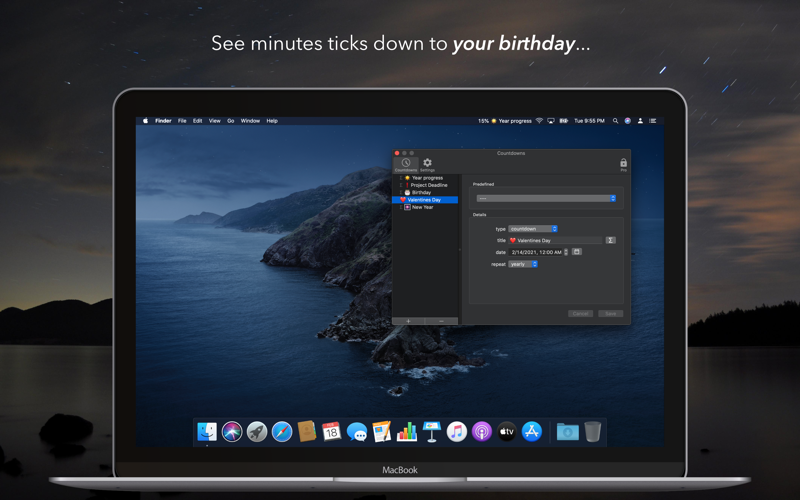This screenshot has width=800, height=500.
Task: Click the title field Valentines Day
Action: tap(555, 240)
